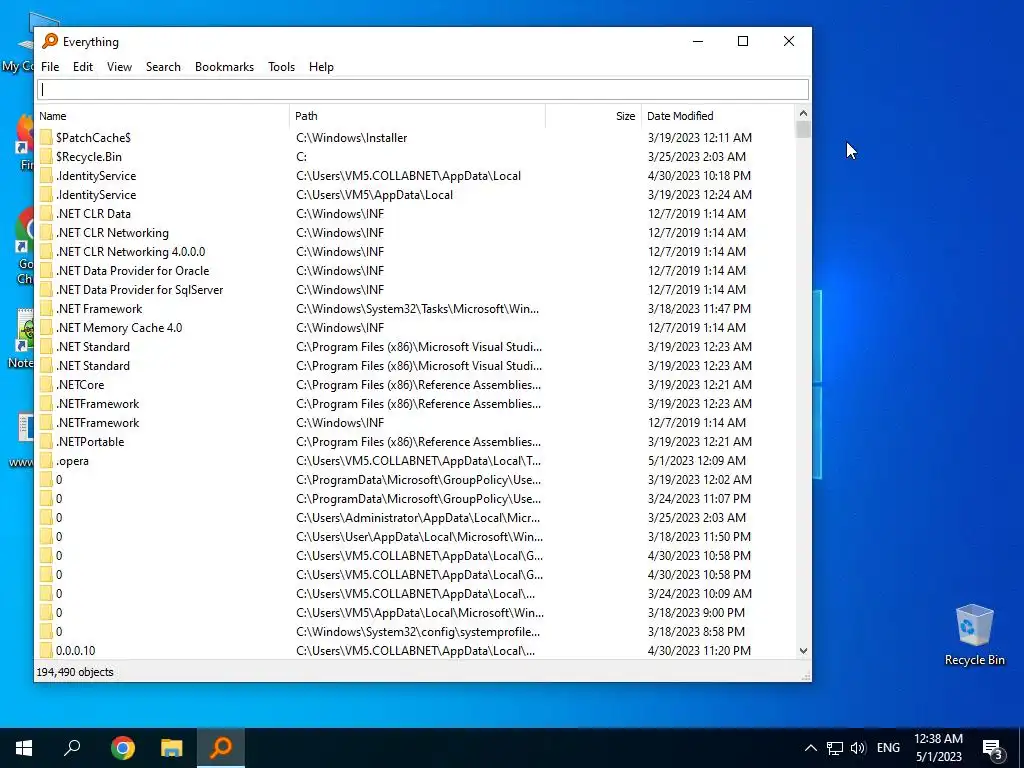
Task: Open Windows taskbar search
Action: pos(72,748)
